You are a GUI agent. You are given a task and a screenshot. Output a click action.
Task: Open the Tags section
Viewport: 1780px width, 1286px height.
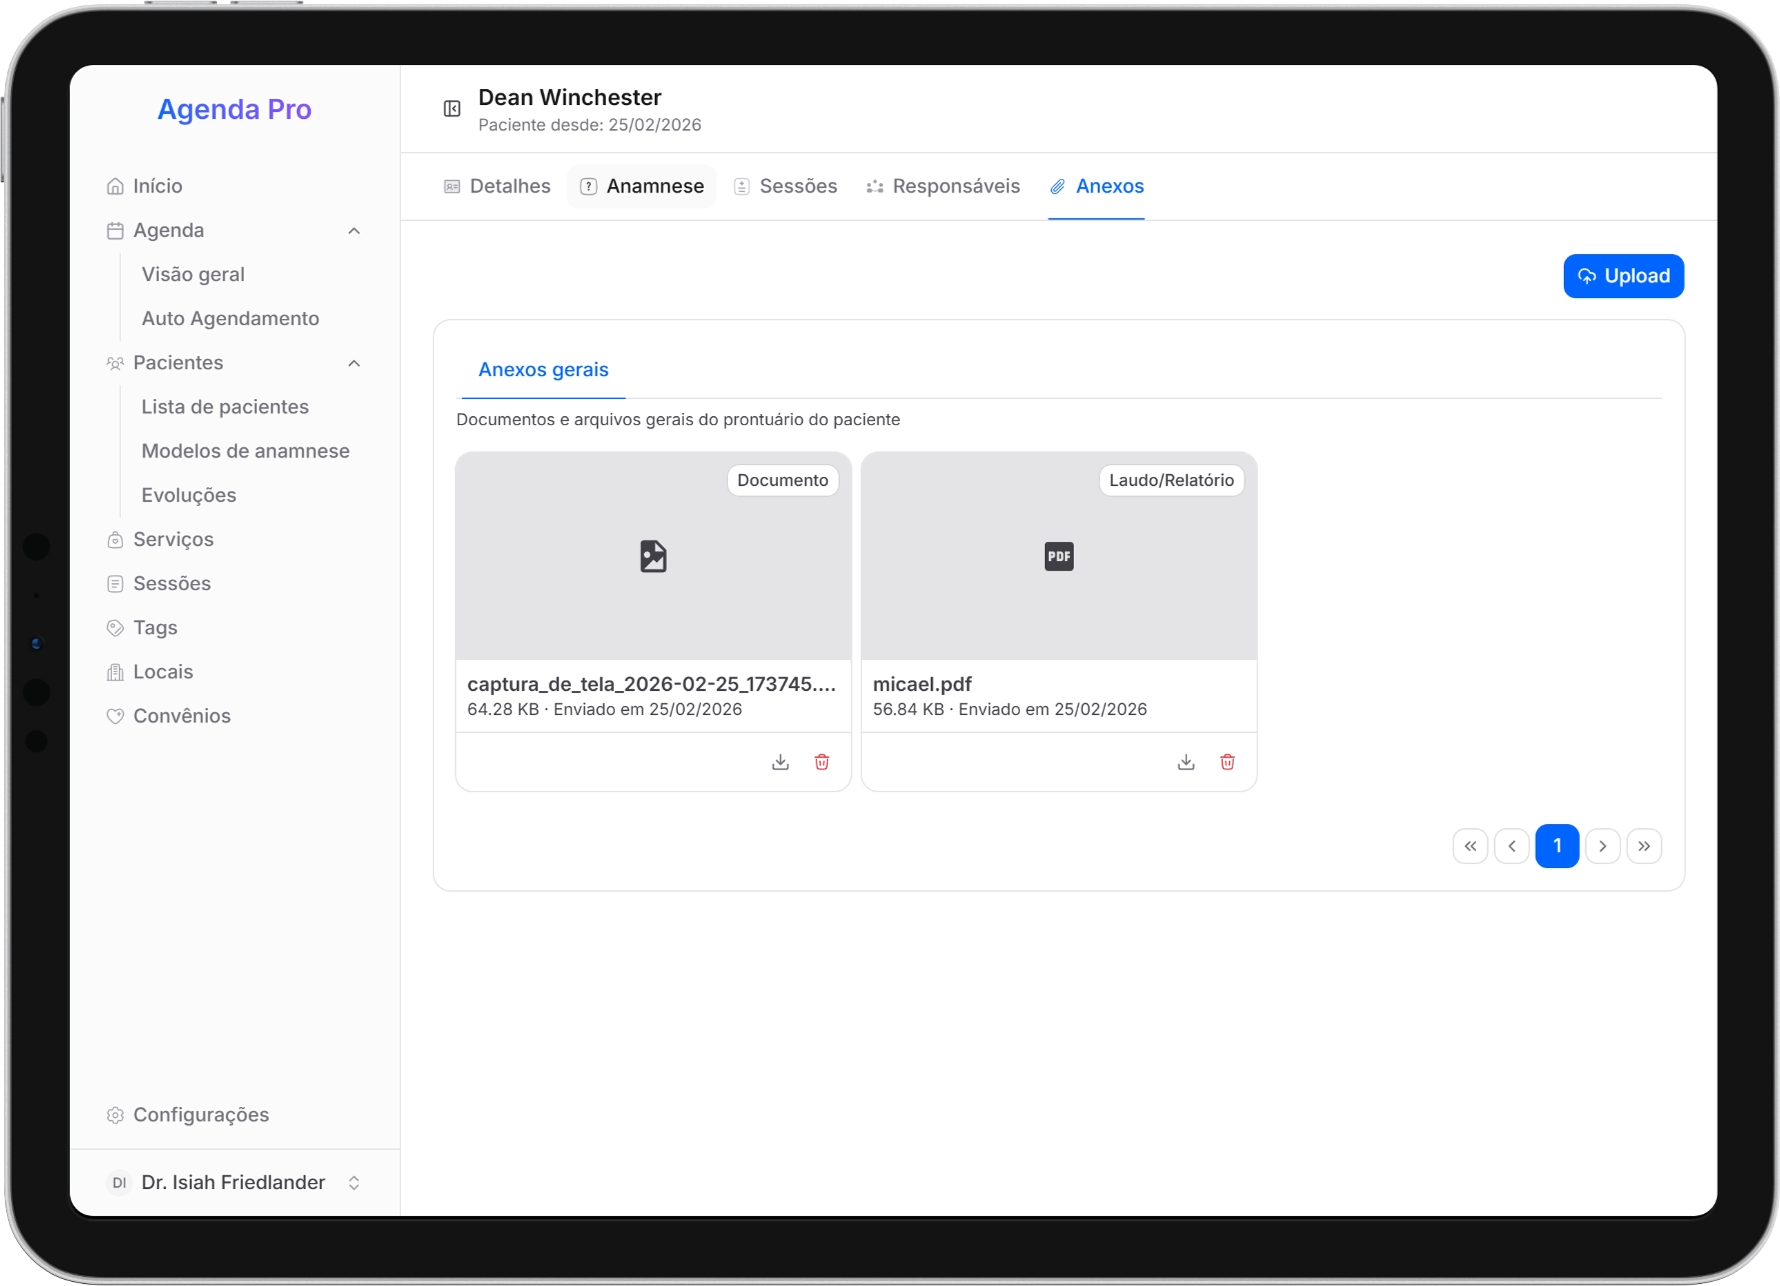click(x=155, y=628)
